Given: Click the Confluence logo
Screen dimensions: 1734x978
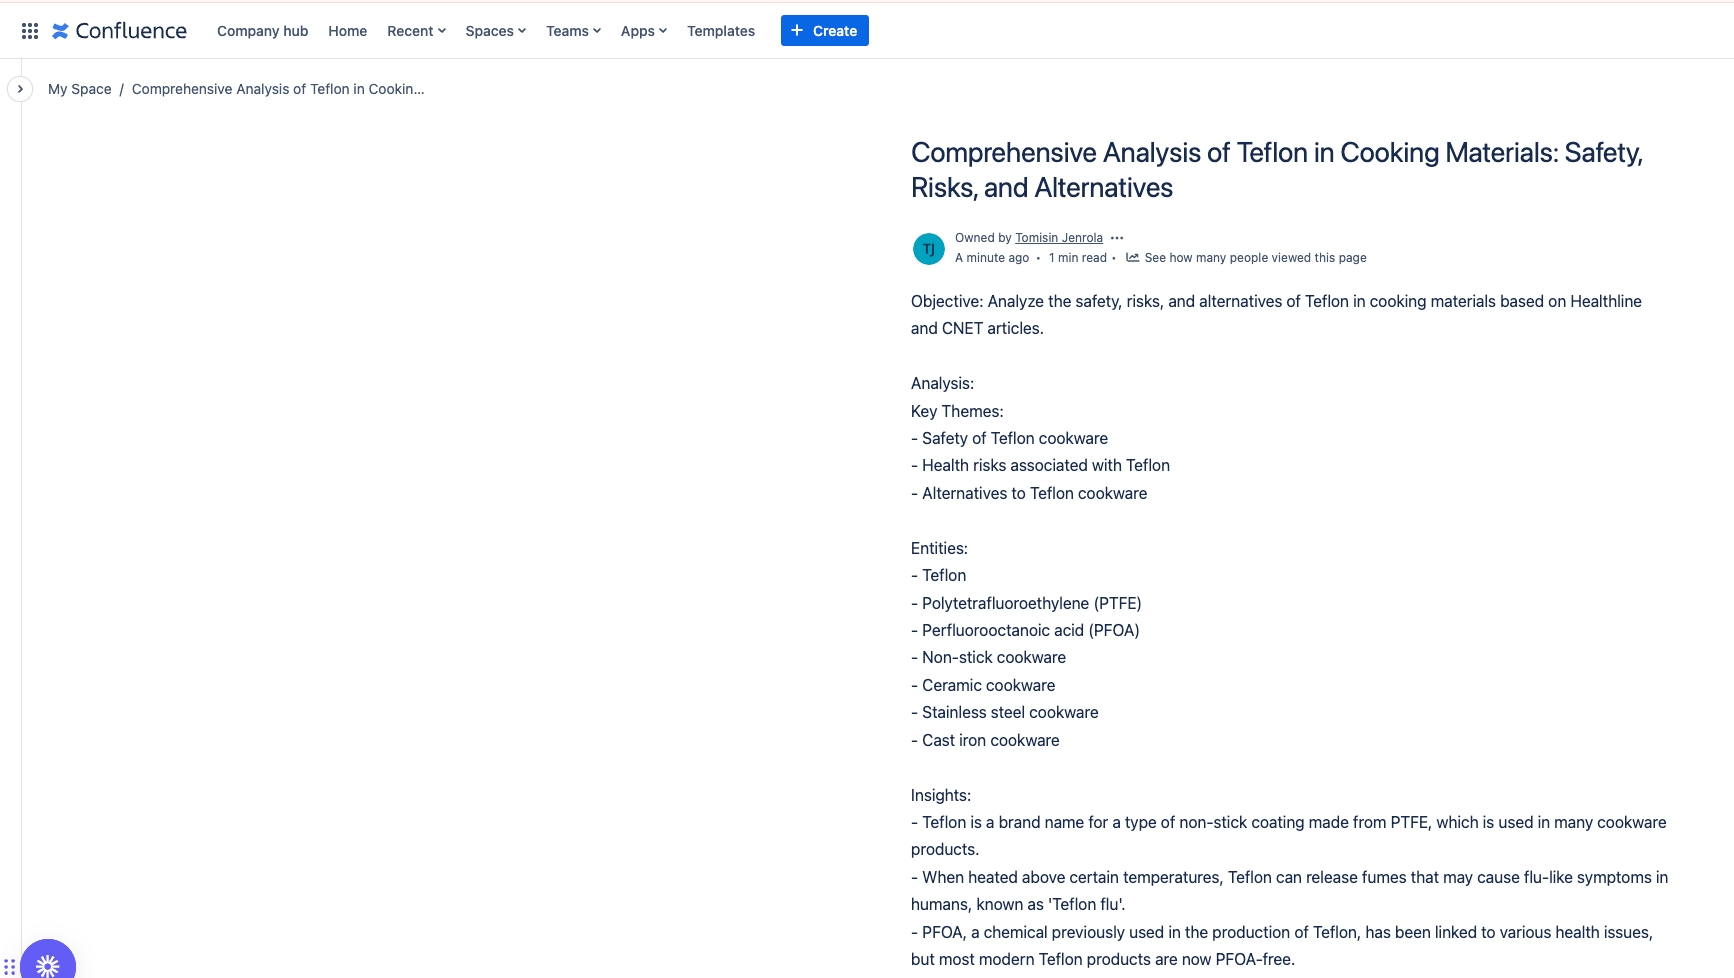Looking at the screenshot, I should click(120, 31).
